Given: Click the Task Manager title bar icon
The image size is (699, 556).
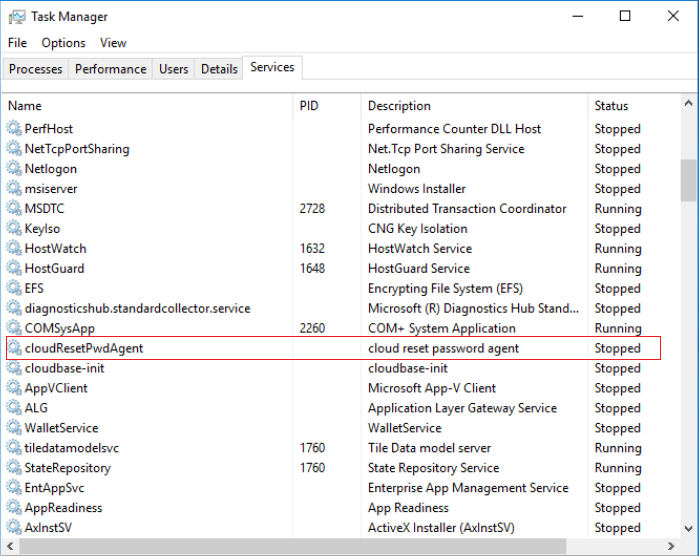Looking at the screenshot, I should [x=17, y=17].
